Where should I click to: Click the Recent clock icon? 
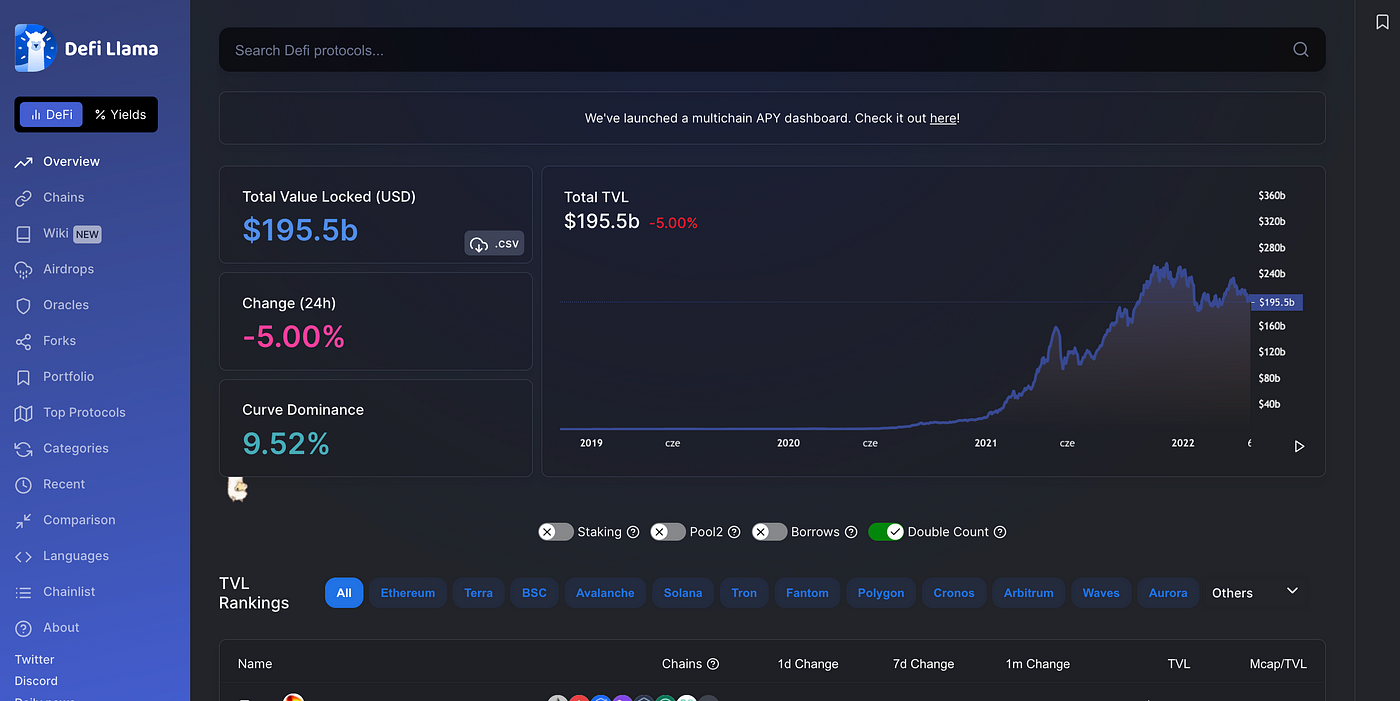[x=24, y=485]
